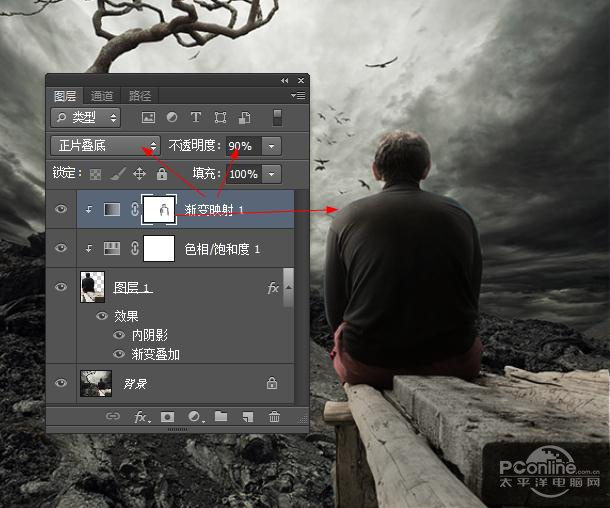Click 填充 value field 100%
The image size is (610, 508).
[x=244, y=174]
